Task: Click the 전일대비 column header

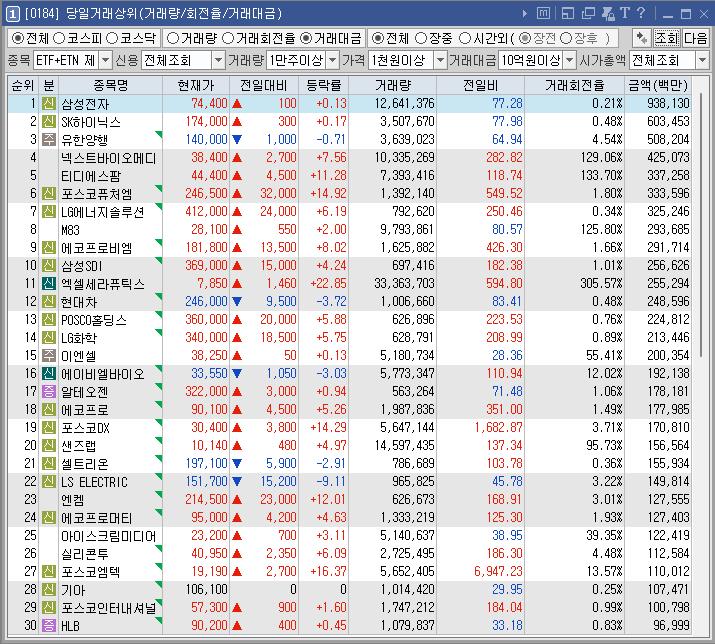Action: 264,85
